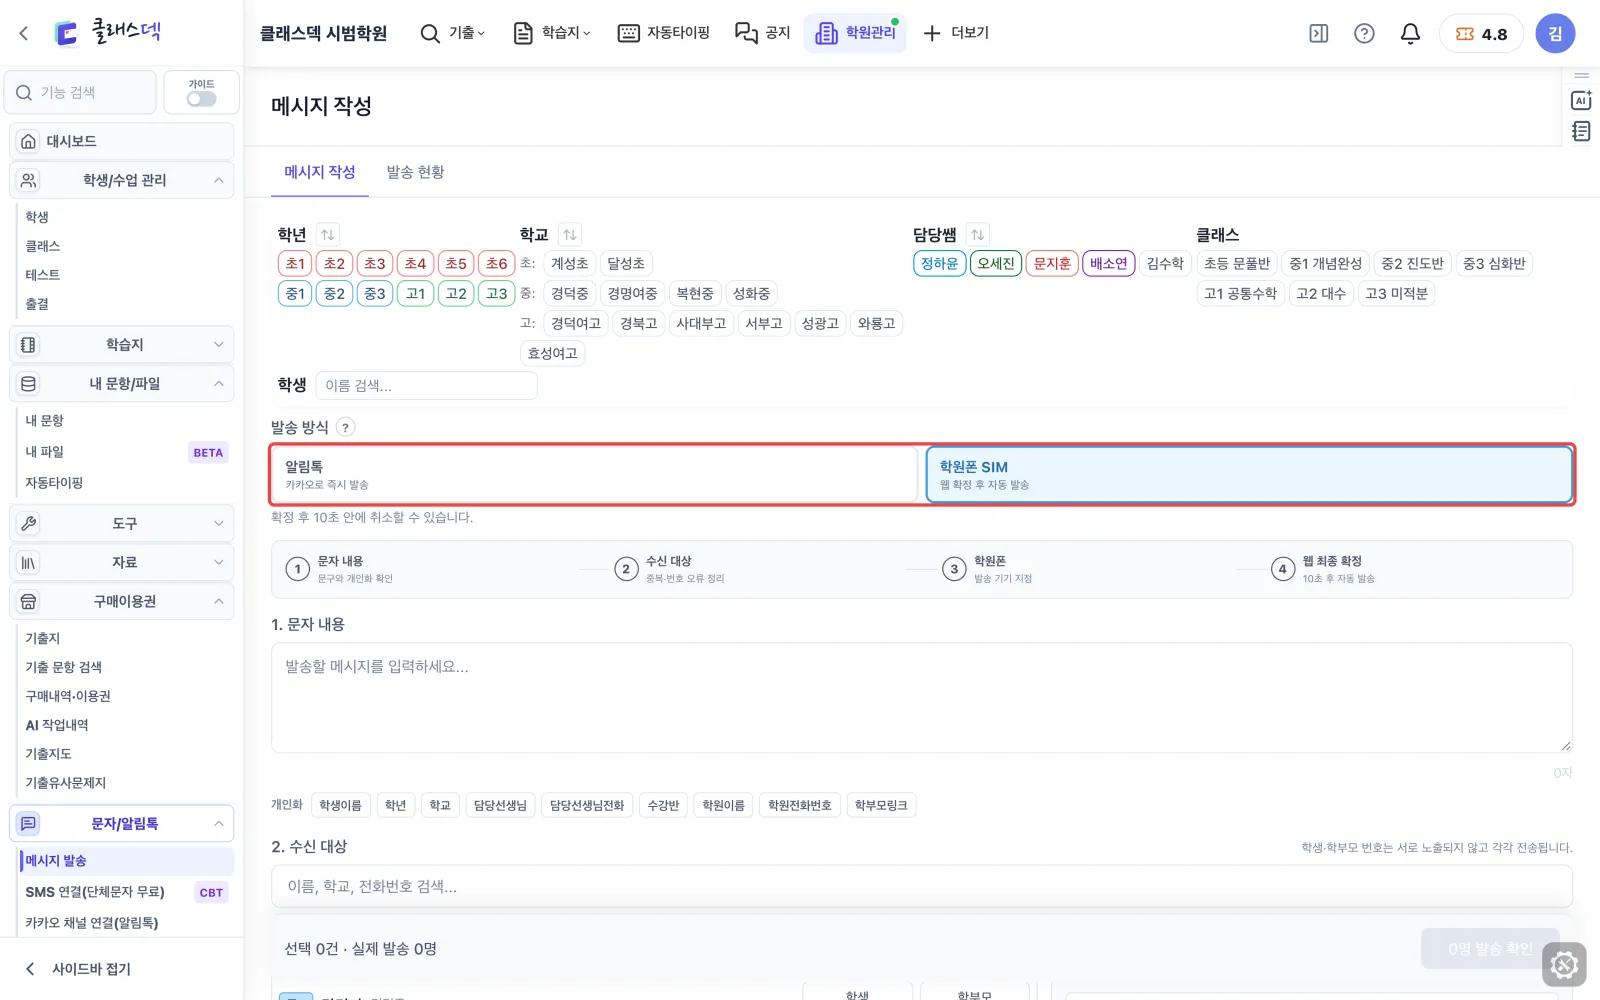Click the 담당쌤 sort arrows icon
The height and width of the screenshot is (1000, 1600).
tap(977, 234)
